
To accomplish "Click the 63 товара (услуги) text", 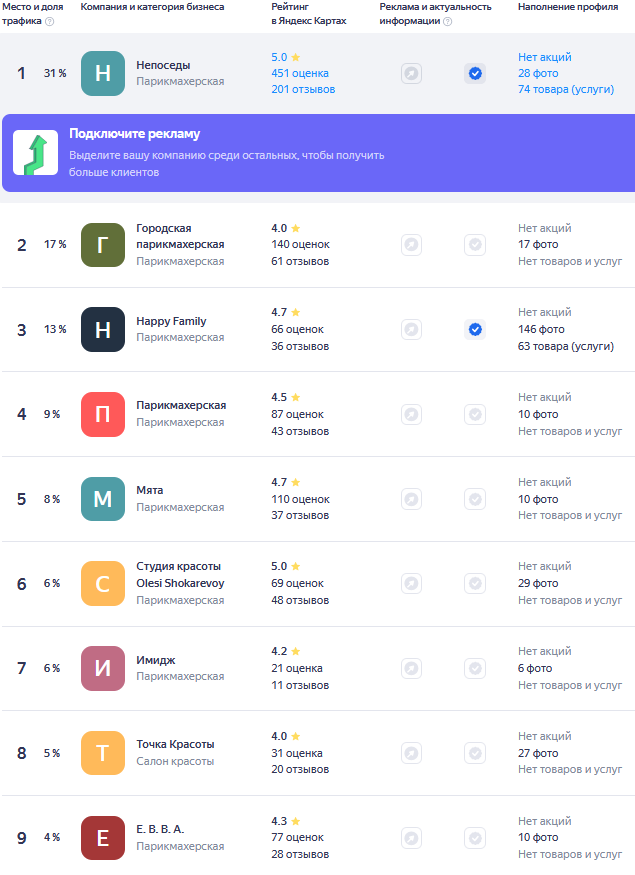I will tap(566, 347).
